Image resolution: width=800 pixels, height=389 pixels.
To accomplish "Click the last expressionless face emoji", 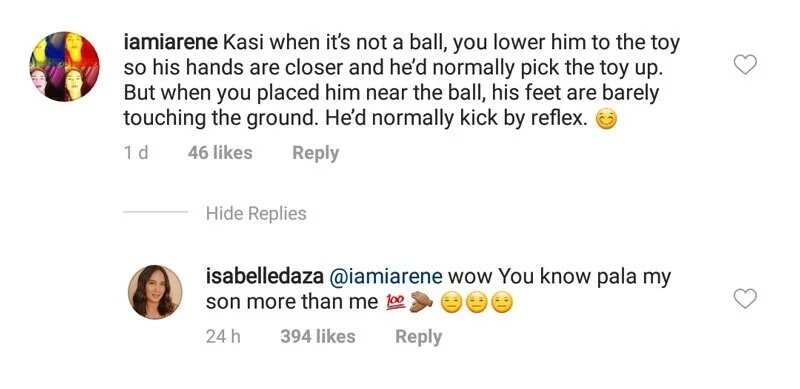I will (502, 303).
